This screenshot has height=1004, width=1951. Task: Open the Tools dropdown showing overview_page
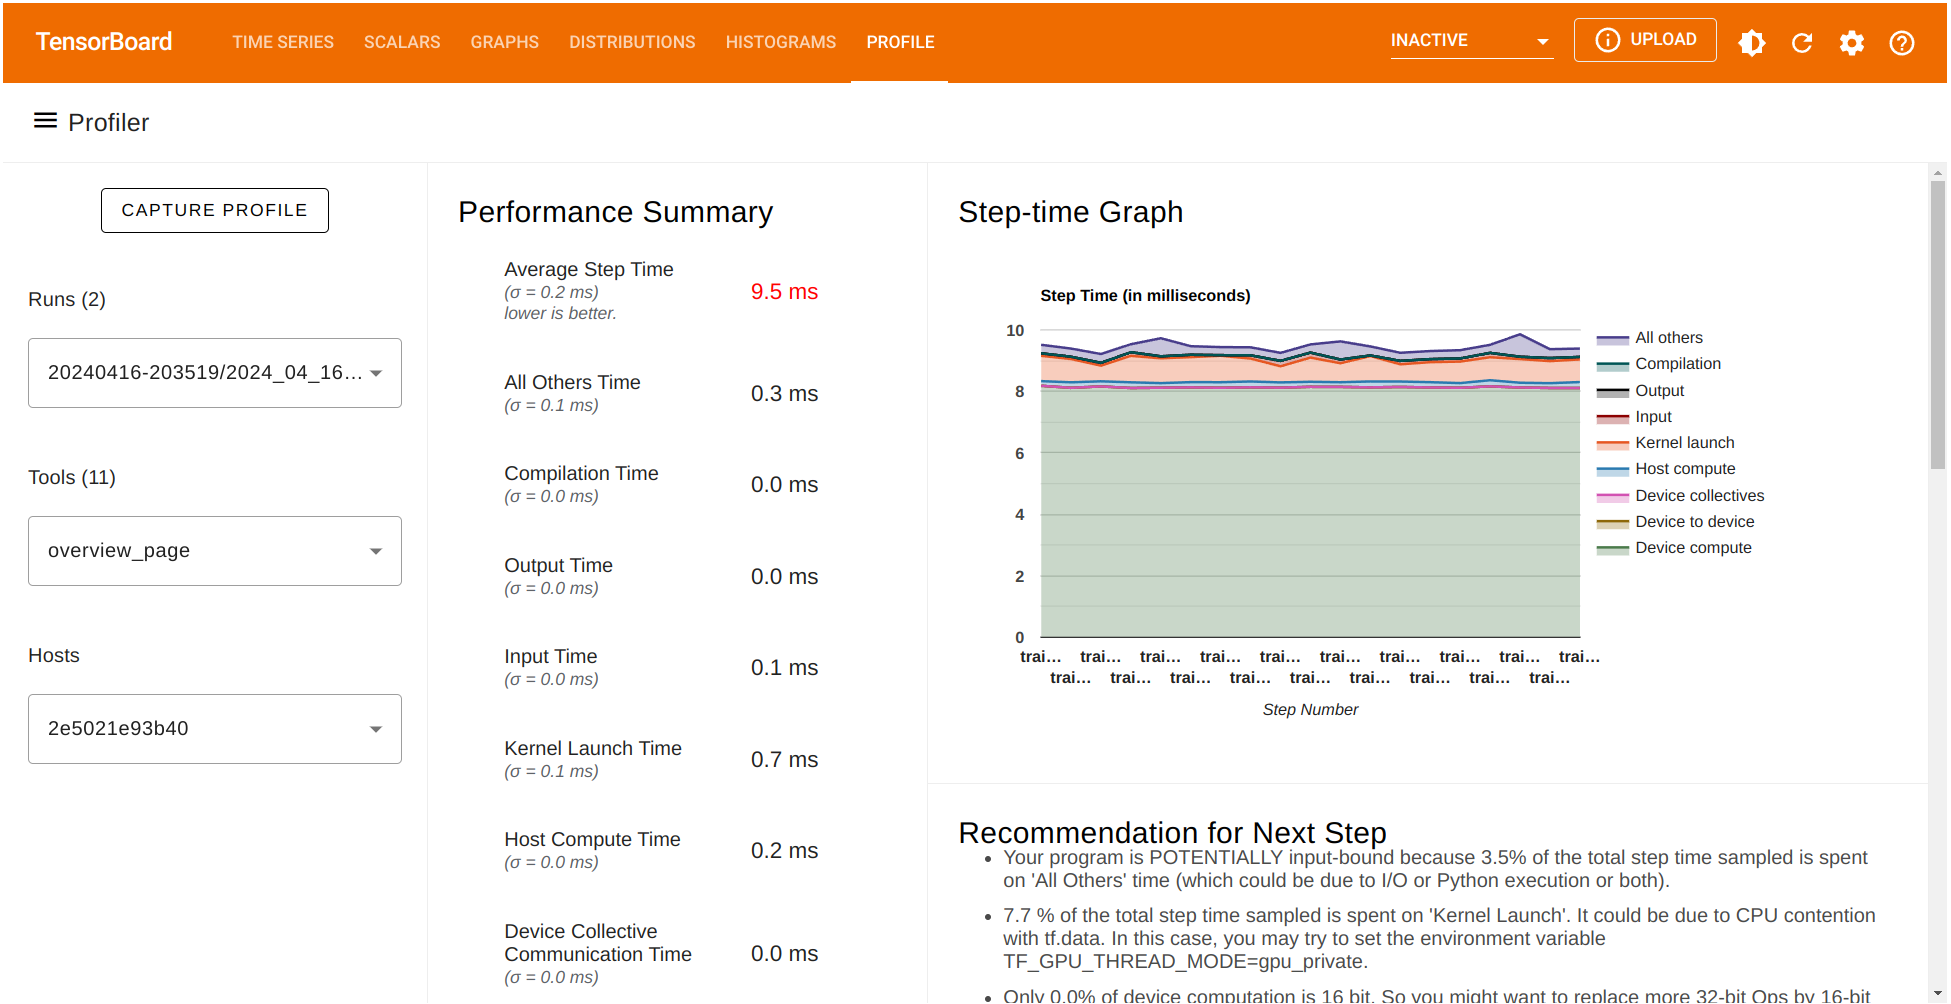click(215, 551)
